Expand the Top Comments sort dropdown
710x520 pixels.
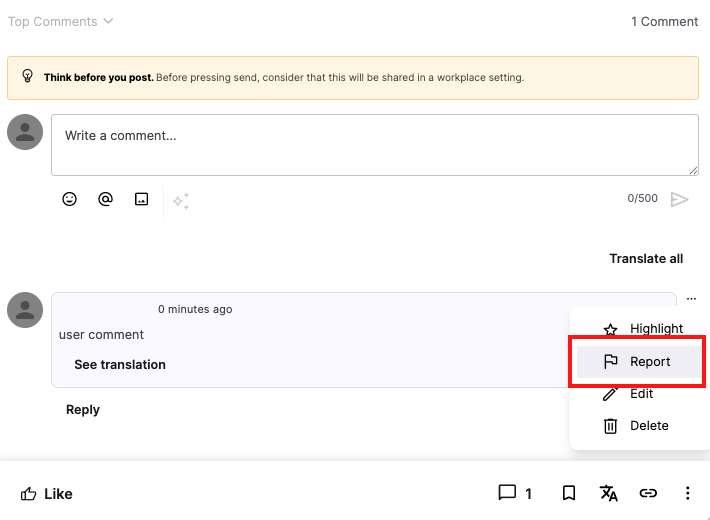[x=60, y=21]
